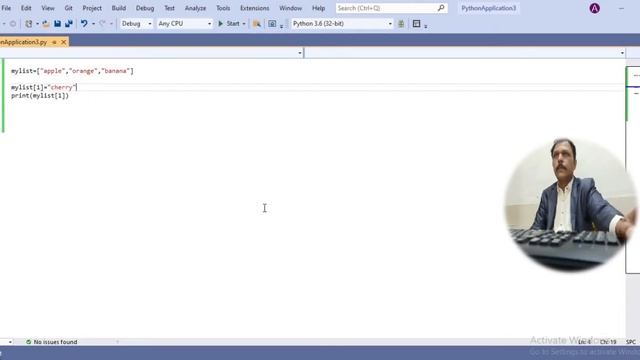This screenshot has height=360, width=640.
Task: Expand the toolbar overflow options arrow
Action: 426,26
